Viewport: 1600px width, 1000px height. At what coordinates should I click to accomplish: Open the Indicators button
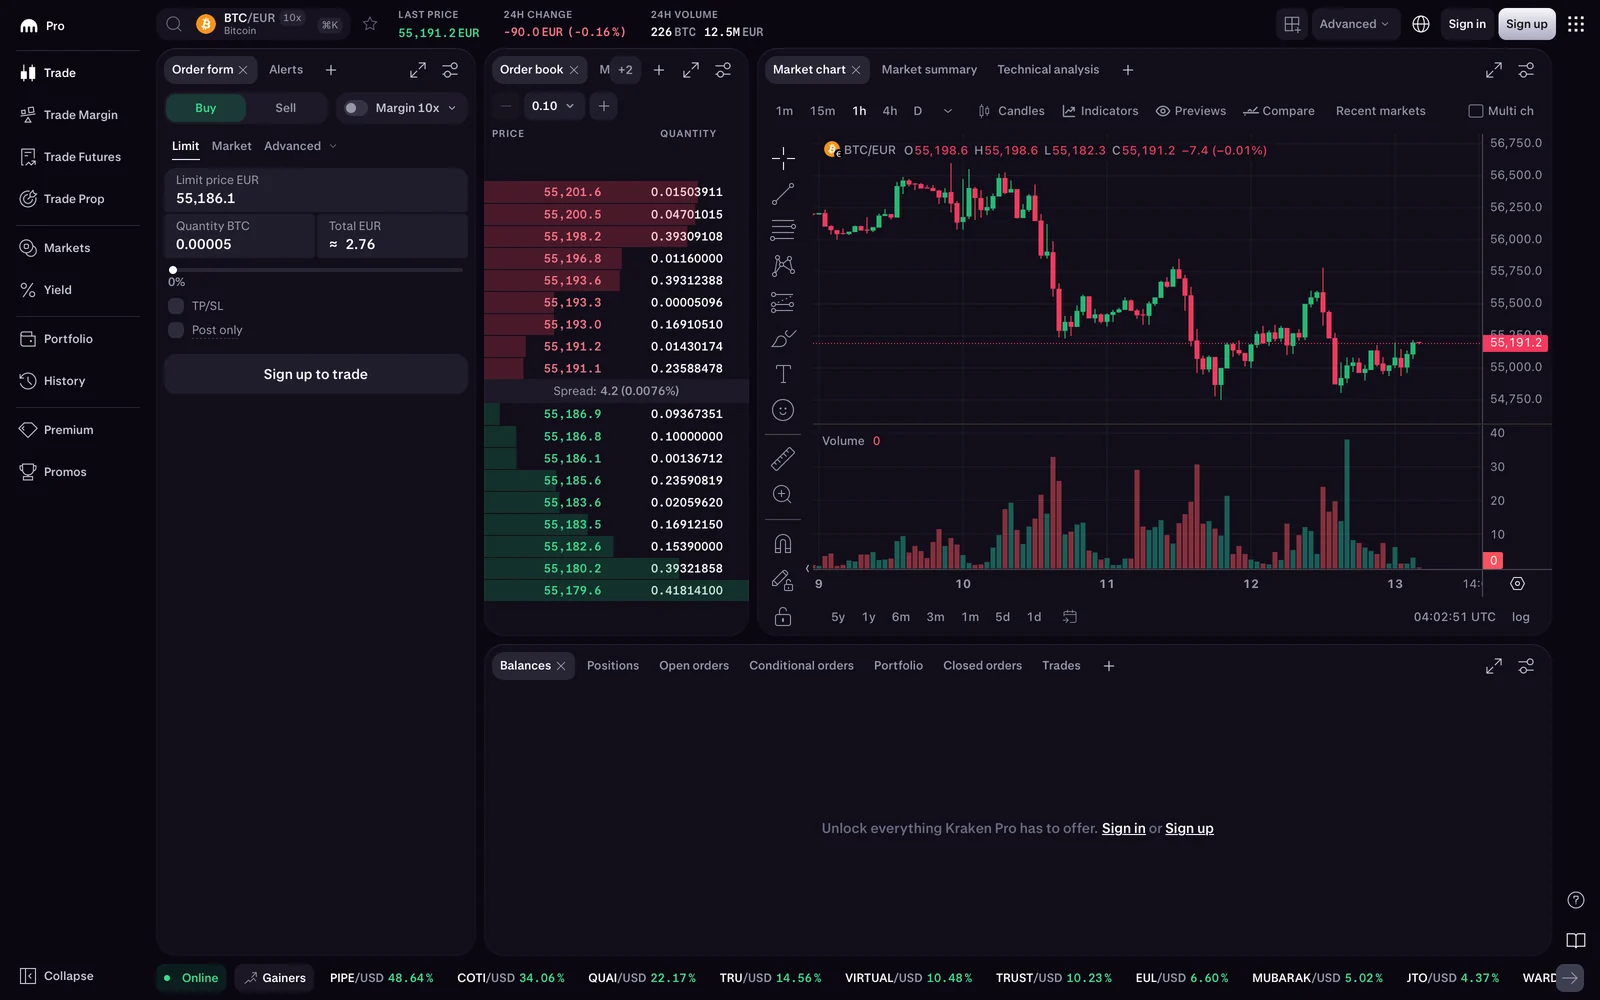(1100, 111)
